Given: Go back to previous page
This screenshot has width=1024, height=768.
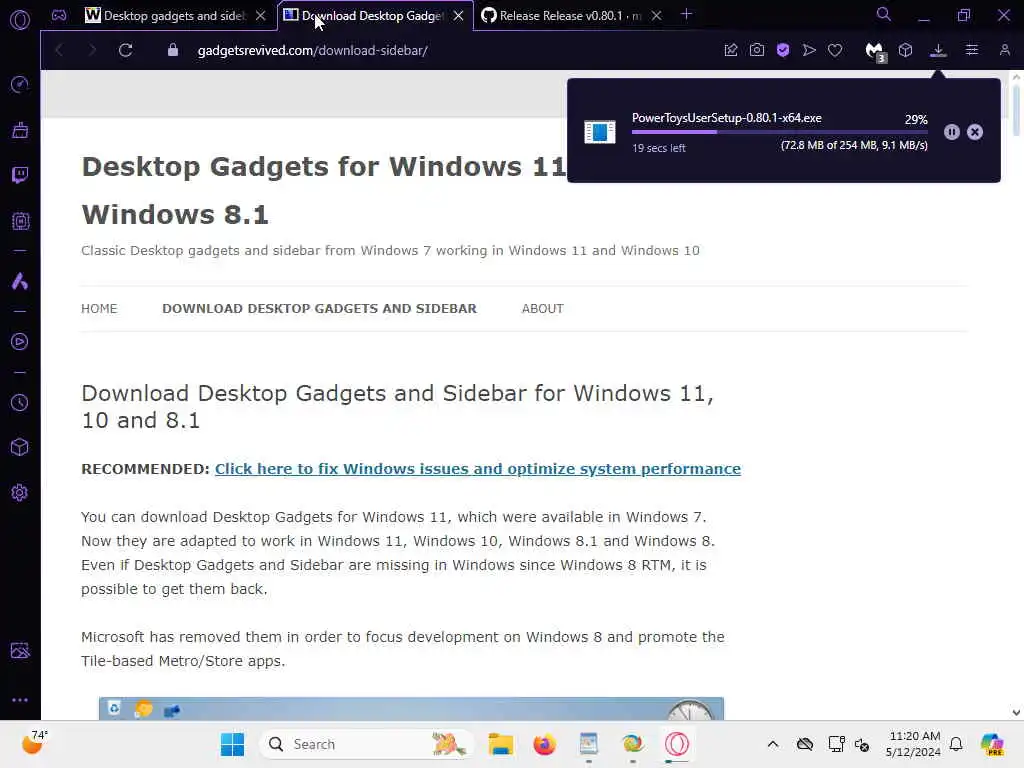Looking at the screenshot, I should pos(59,50).
